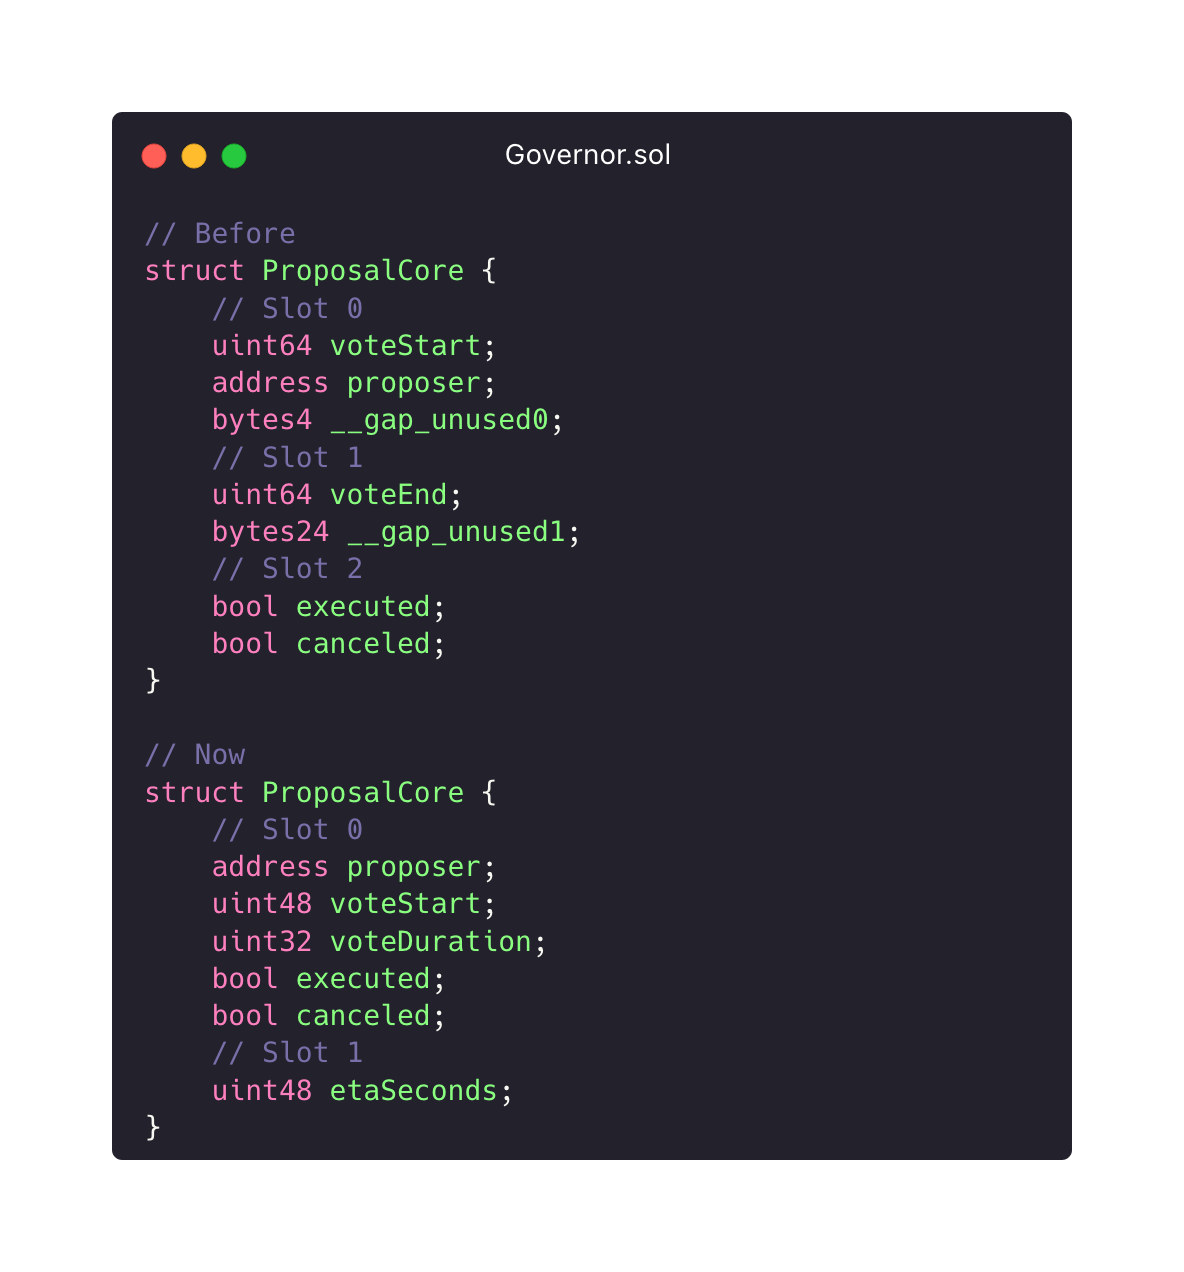Place cursor on the __gap_unused1 field name

pyautogui.click(x=456, y=532)
